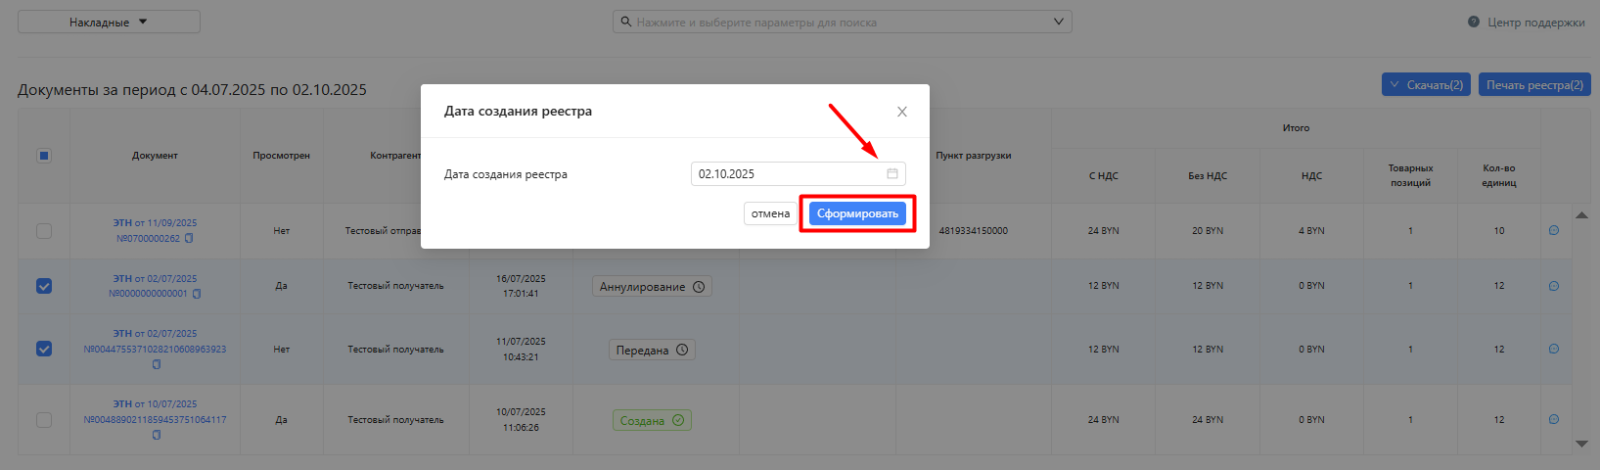Image resolution: width=1600 pixels, height=470 pixels.
Task: Open the calendar icon in the date field
Action: pos(892,174)
